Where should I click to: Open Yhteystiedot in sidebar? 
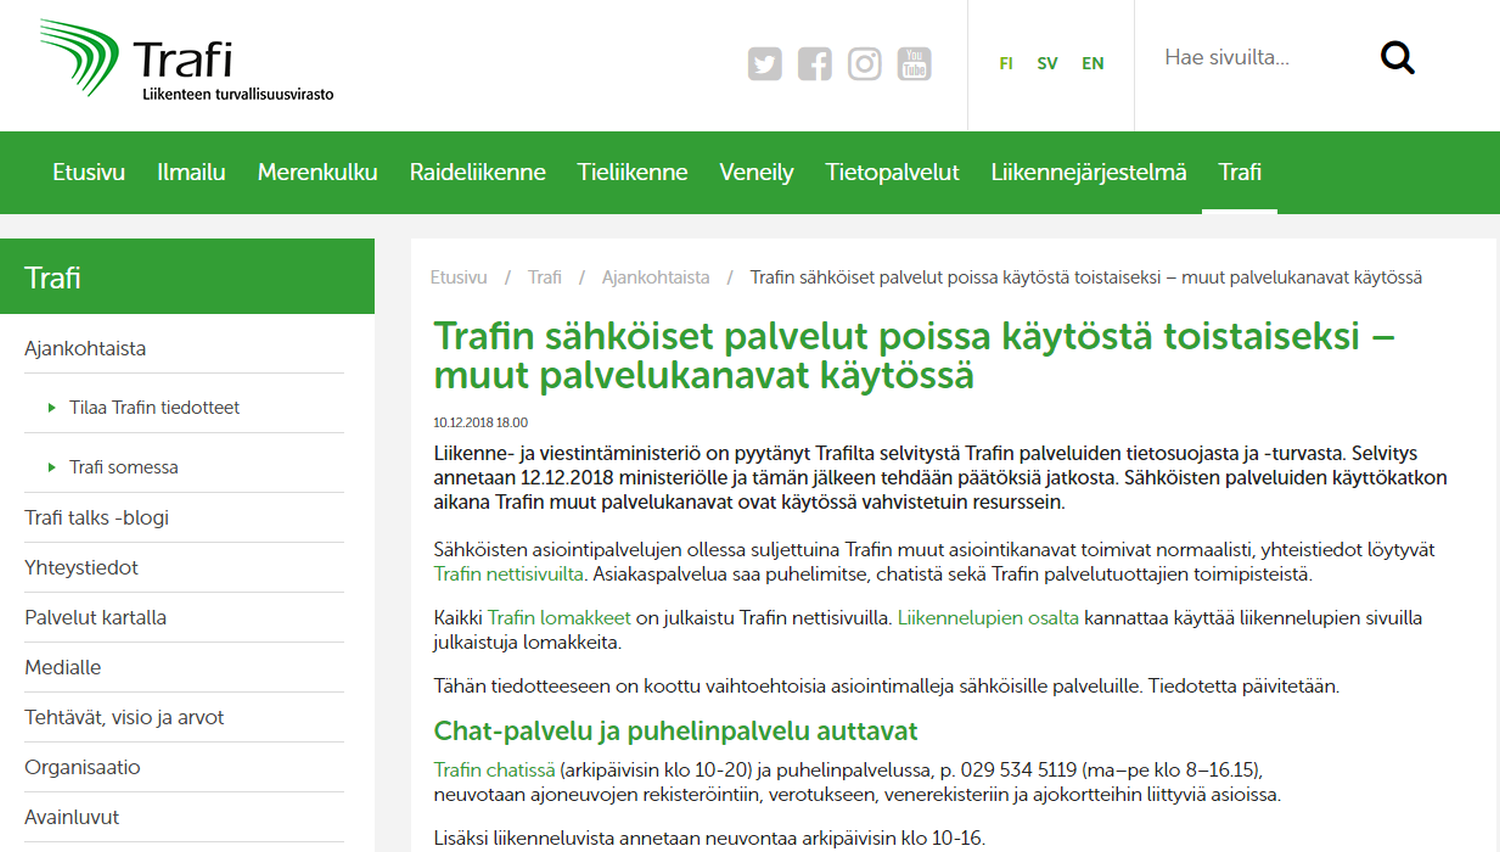click(81, 567)
